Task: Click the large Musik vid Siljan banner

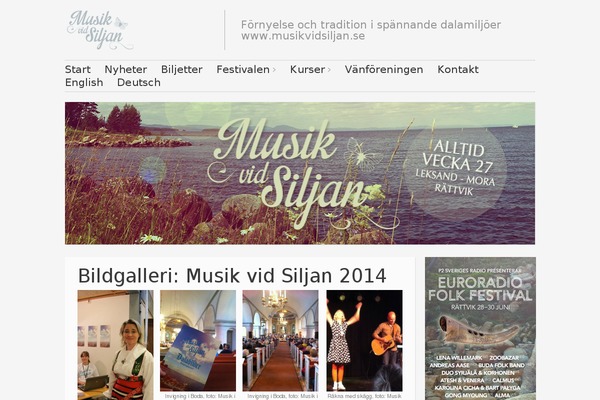Action: click(300, 173)
